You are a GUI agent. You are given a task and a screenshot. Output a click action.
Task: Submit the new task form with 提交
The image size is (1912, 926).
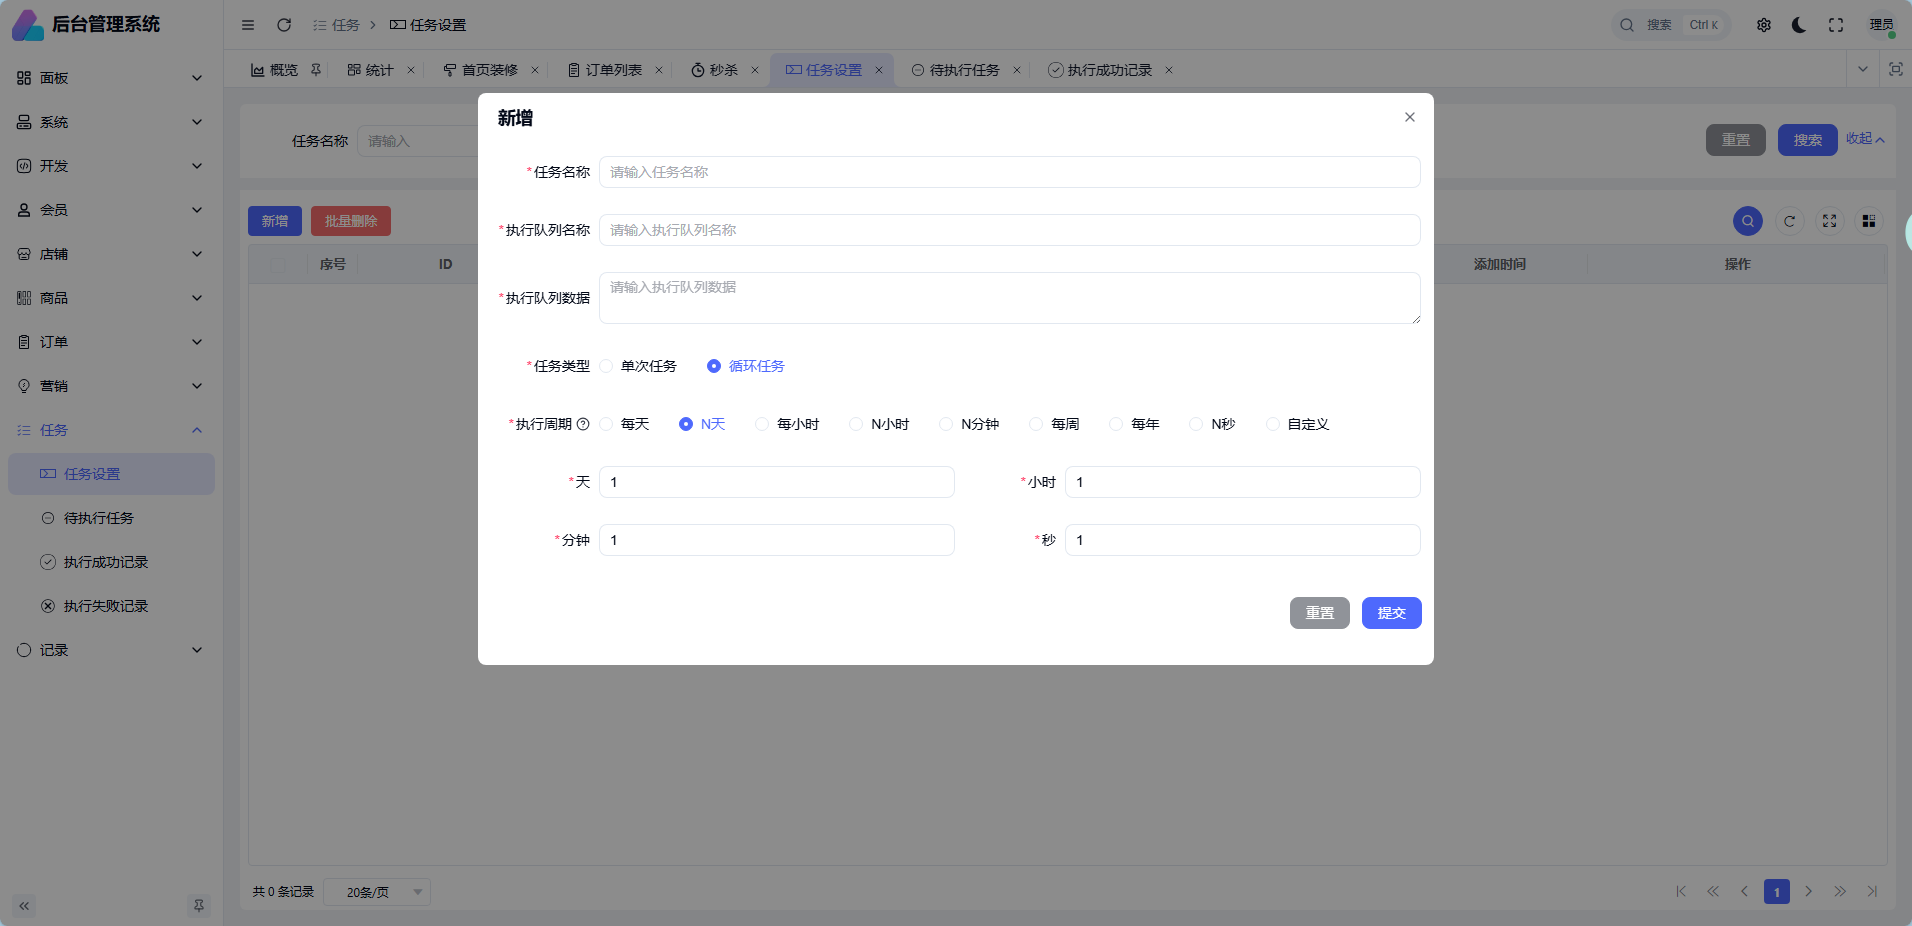[x=1391, y=613]
